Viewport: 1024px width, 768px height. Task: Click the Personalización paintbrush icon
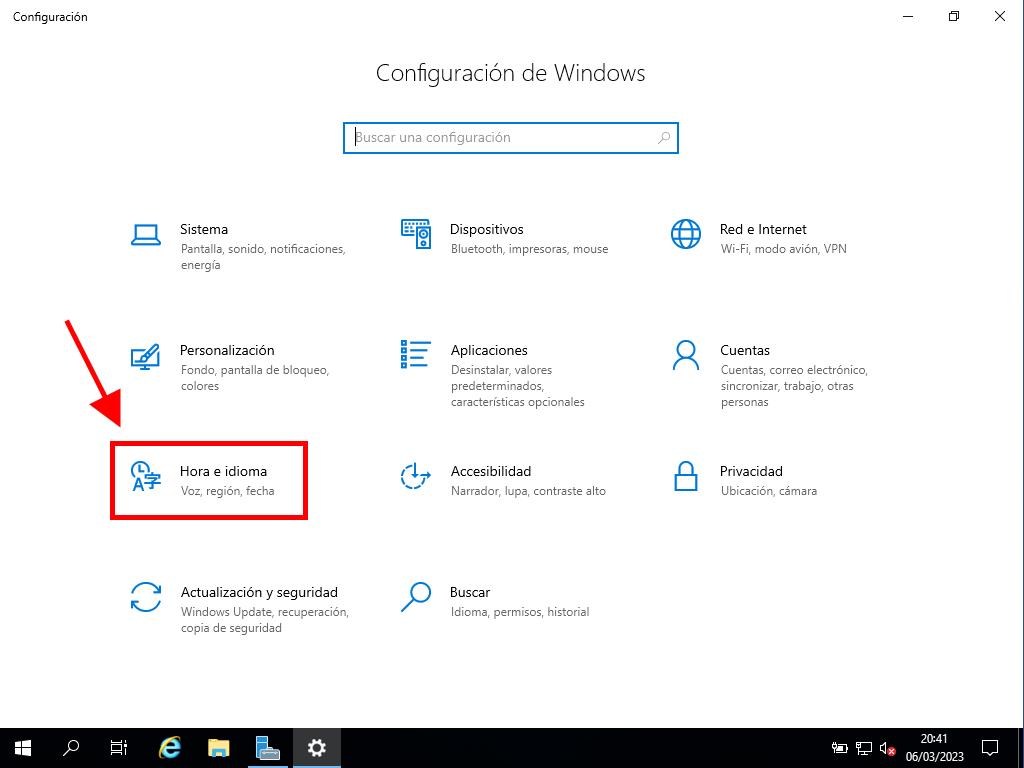coord(145,356)
